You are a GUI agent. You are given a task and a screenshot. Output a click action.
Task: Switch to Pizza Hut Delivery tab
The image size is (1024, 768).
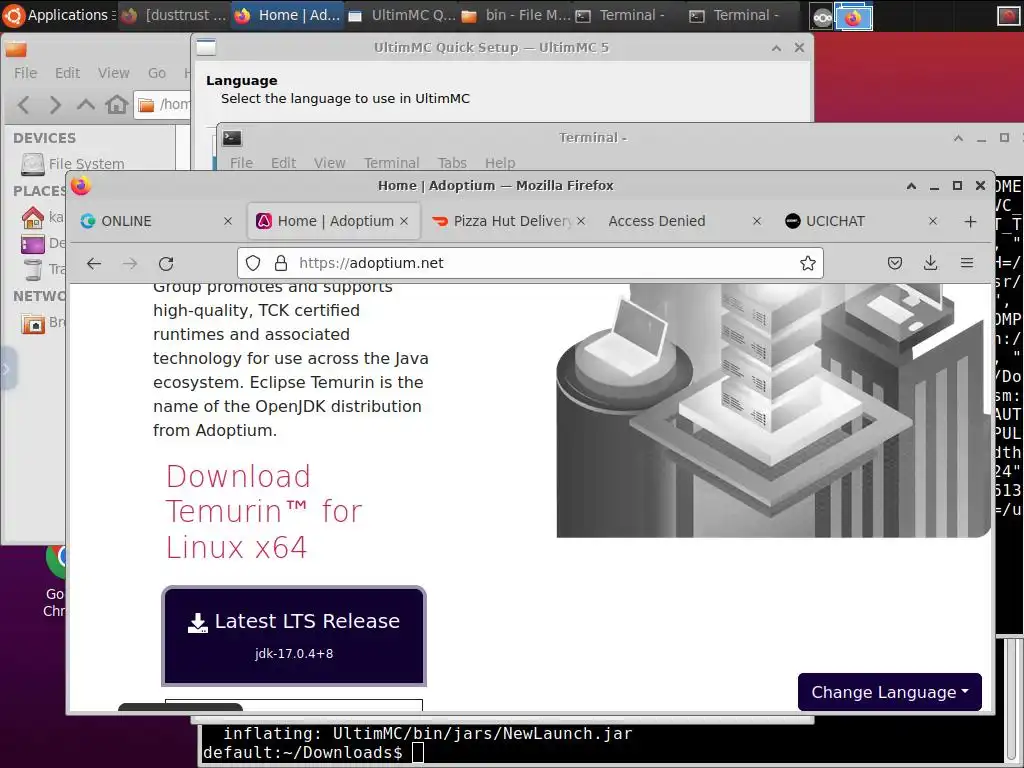509,221
